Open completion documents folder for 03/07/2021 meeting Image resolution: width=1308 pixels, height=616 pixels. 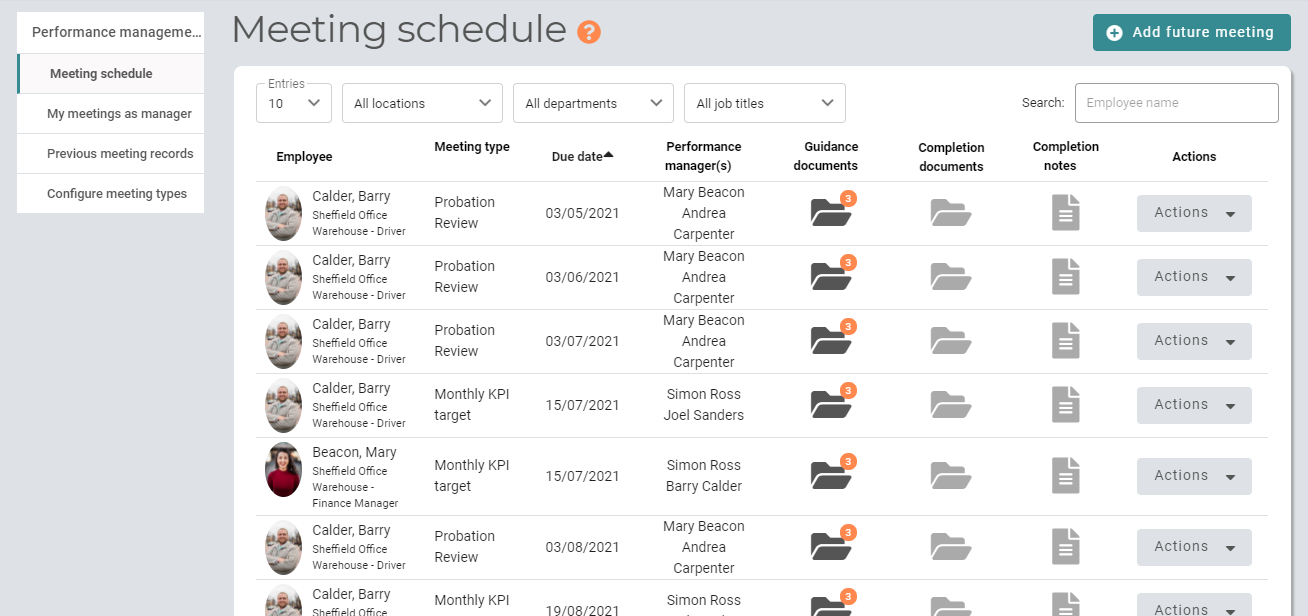[x=951, y=341]
